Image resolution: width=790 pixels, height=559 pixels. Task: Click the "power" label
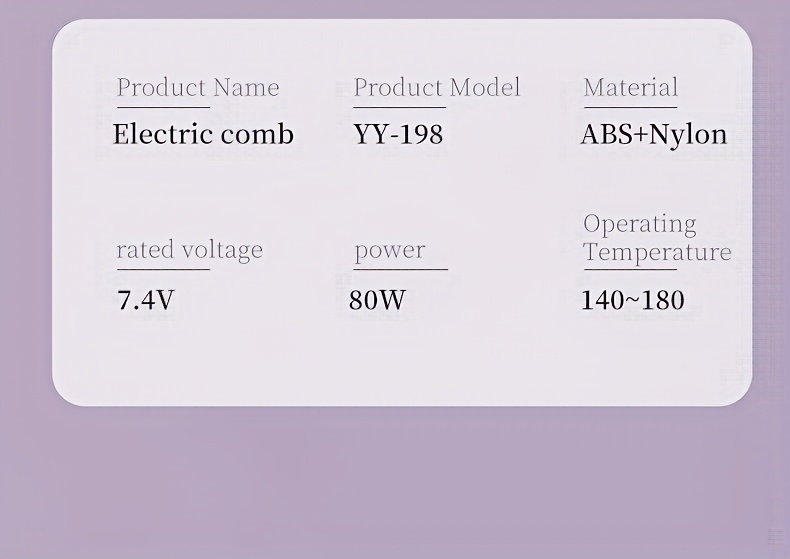click(389, 249)
